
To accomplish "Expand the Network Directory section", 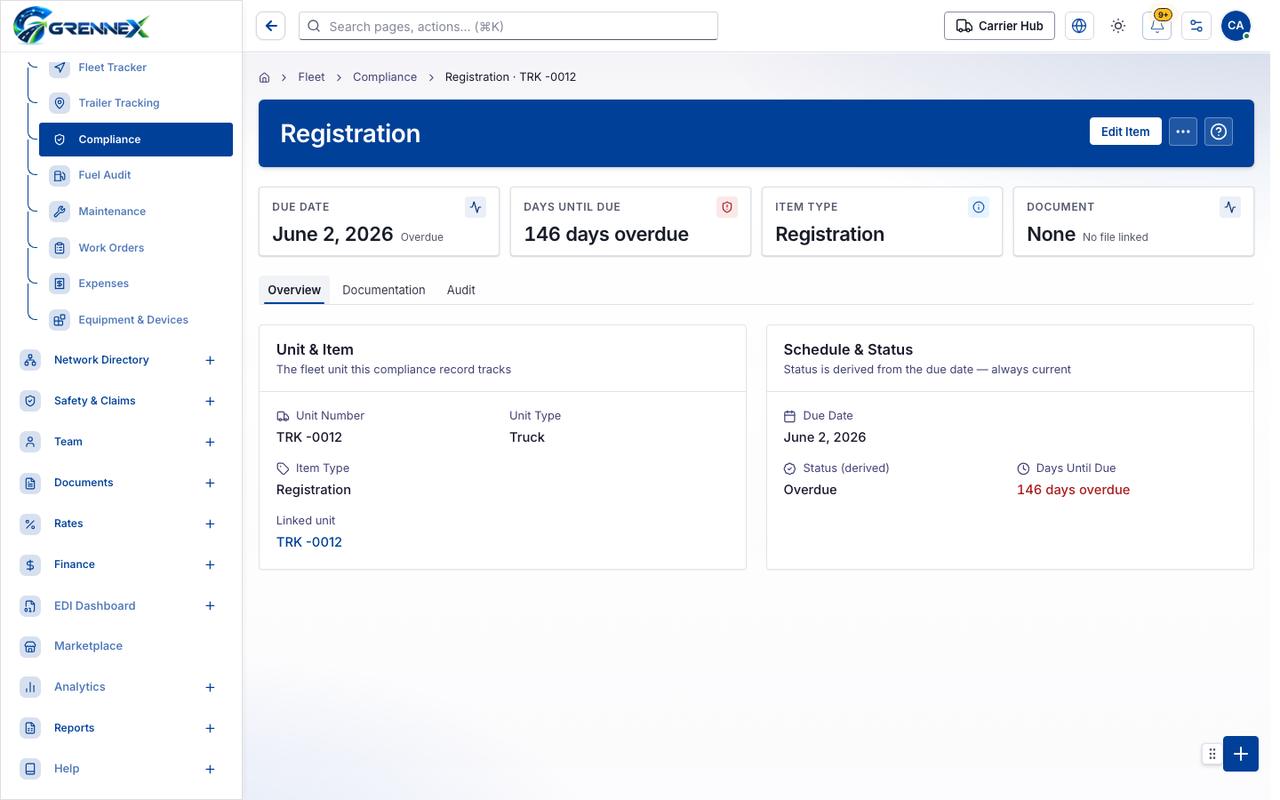I will (210, 360).
